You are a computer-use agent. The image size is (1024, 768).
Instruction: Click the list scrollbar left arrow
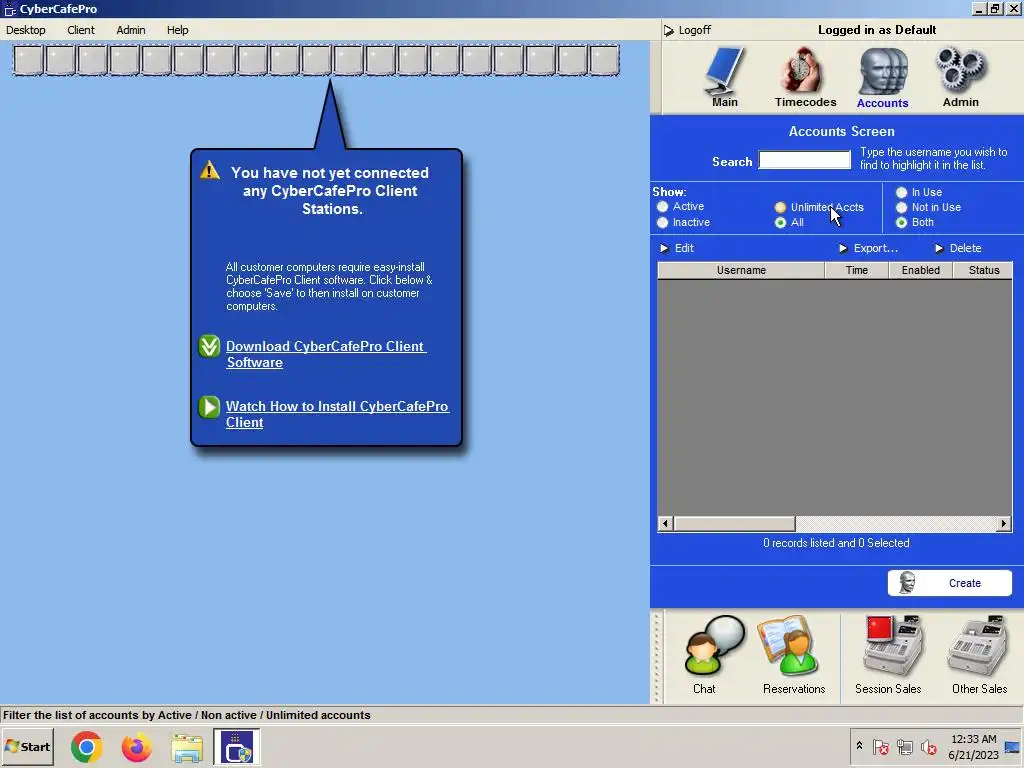pyautogui.click(x=665, y=523)
